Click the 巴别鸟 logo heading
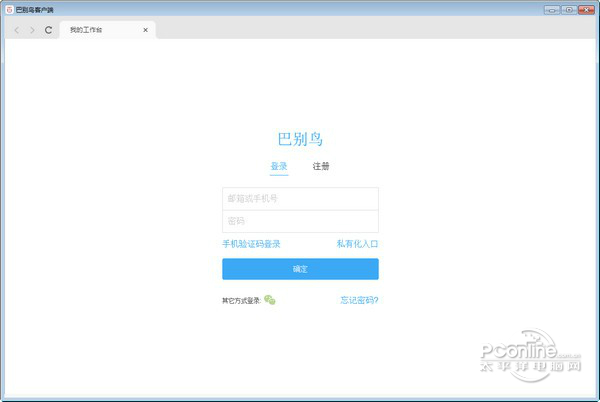The image size is (600, 402). (x=300, y=139)
